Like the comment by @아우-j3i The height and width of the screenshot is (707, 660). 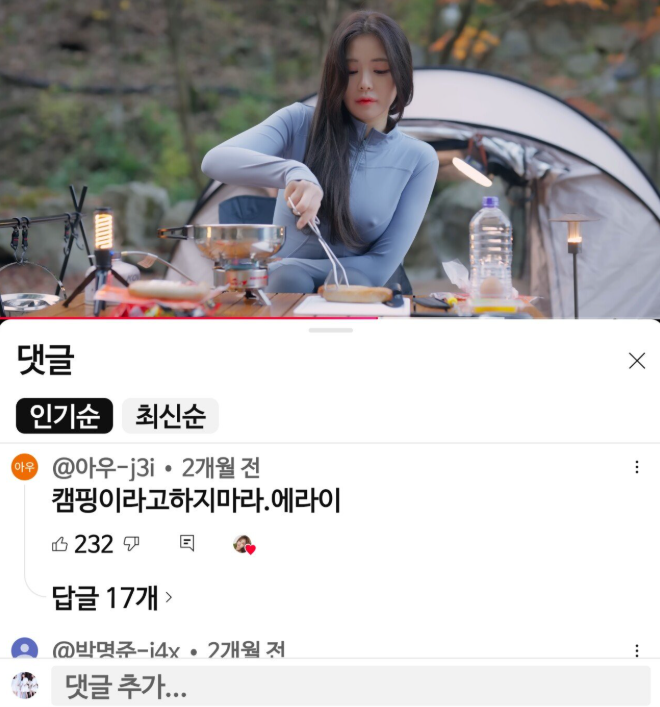click(x=60, y=544)
